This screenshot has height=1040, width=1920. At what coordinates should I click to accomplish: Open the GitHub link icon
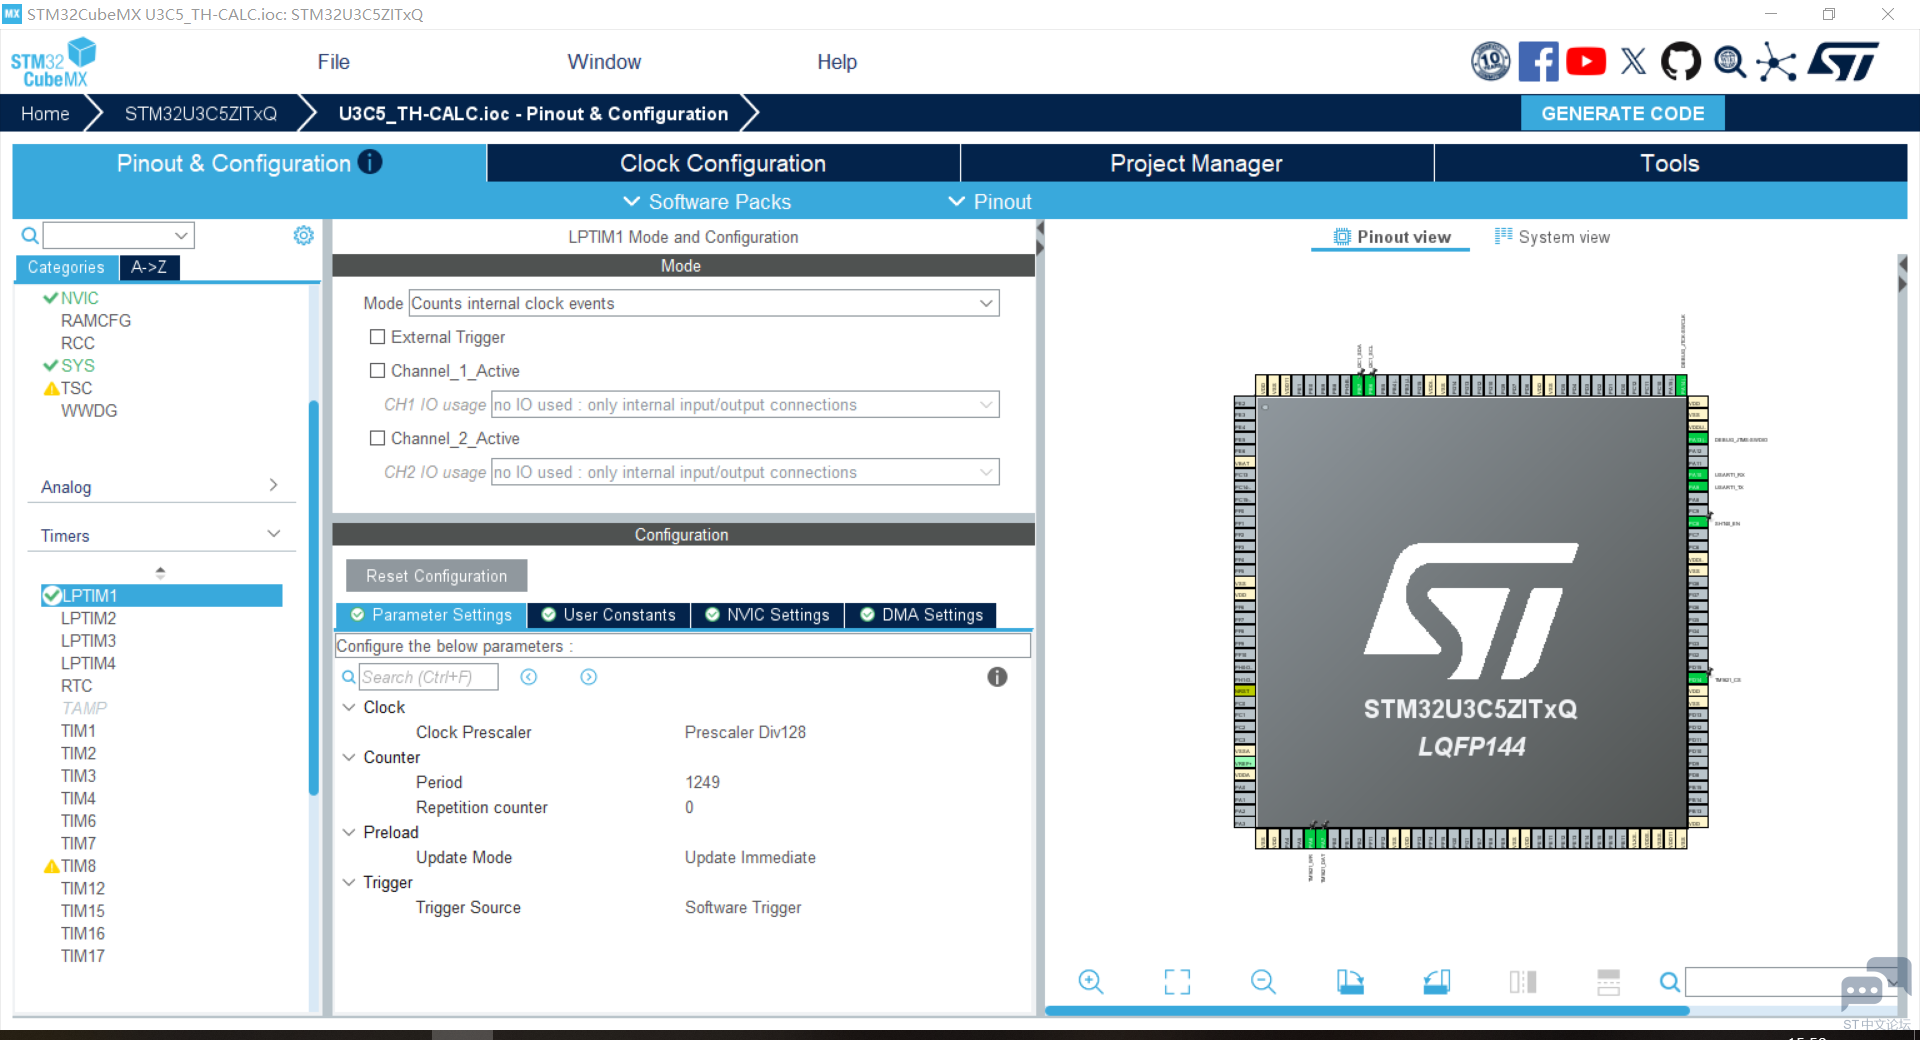[1680, 62]
